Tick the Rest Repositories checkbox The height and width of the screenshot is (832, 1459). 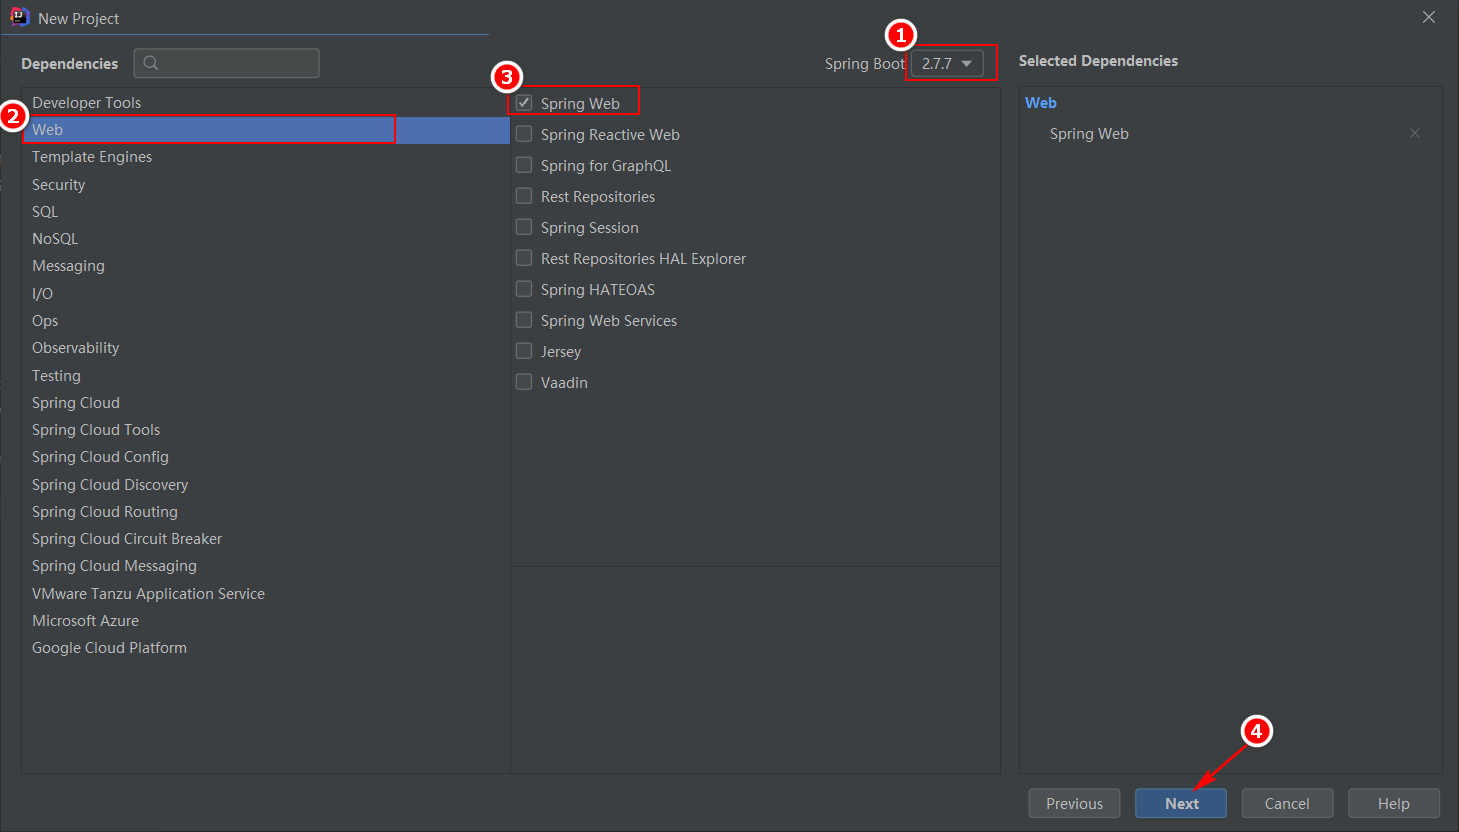click(524, 196)
